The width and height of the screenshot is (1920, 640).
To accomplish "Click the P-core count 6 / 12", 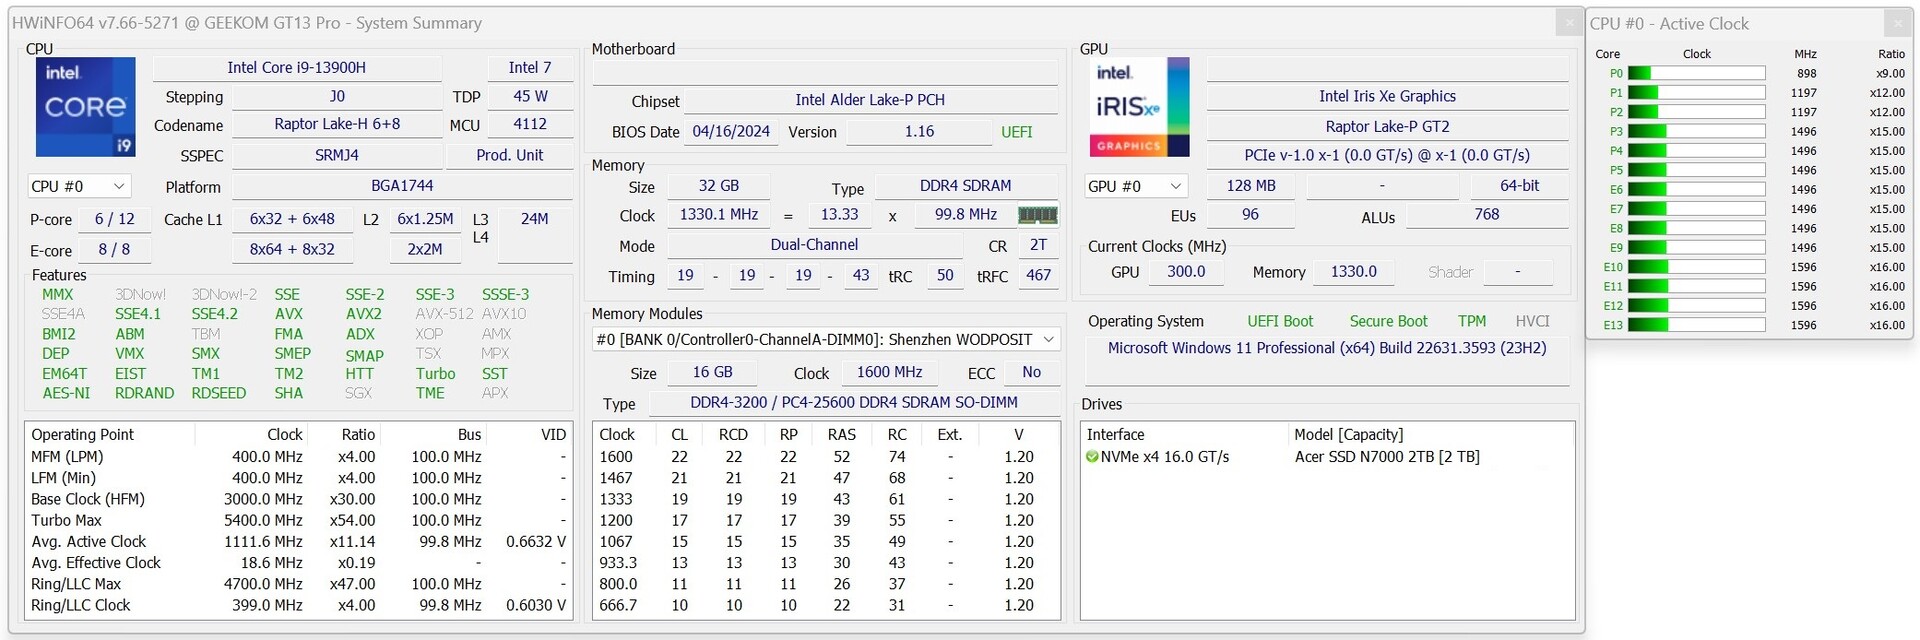I will (x=115, y=219).
